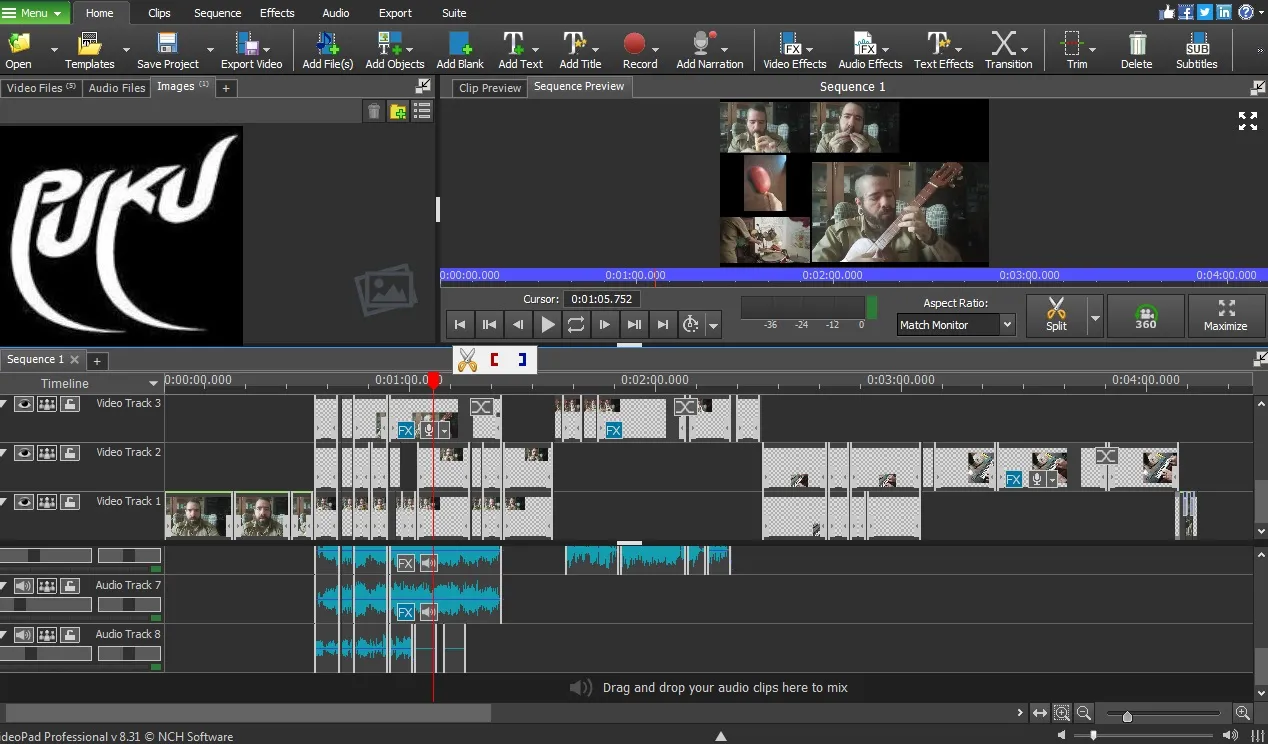Click the Trim toolbar icon
This screenshot has height=744, width=1268.
coord(1073,51)
